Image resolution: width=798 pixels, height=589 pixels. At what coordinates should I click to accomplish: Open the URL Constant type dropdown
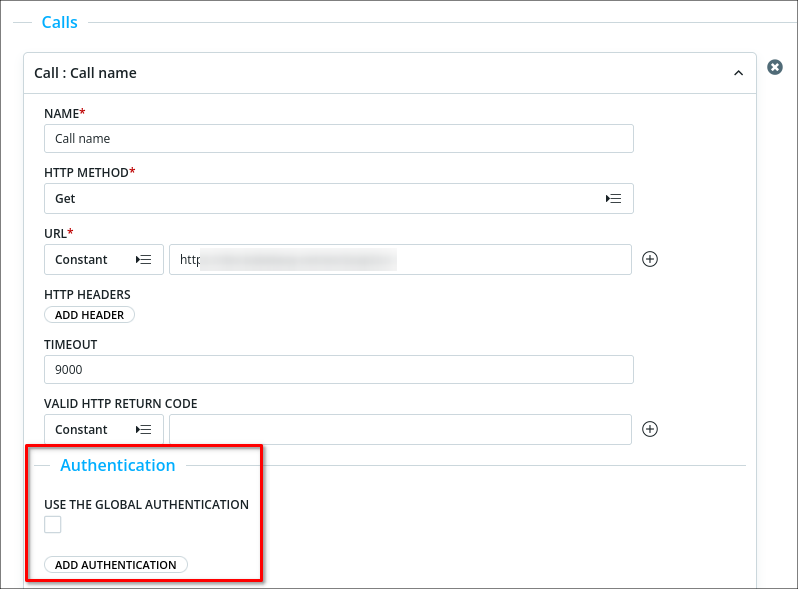tap(103, 259)
